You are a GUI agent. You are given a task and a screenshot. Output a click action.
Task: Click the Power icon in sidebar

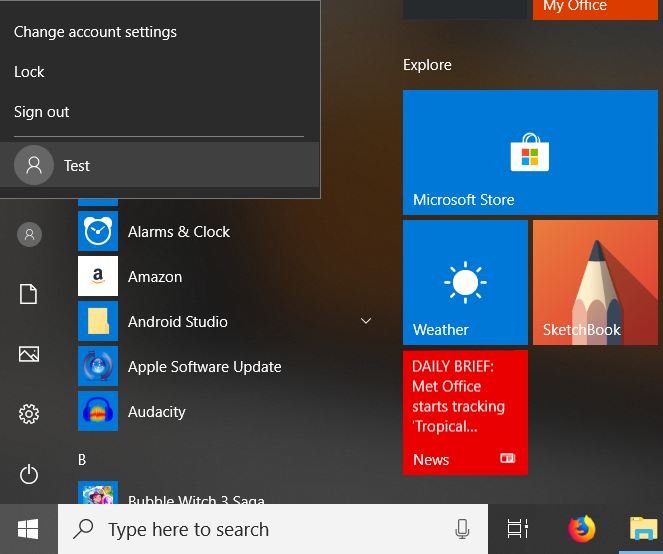click(29, 473)
